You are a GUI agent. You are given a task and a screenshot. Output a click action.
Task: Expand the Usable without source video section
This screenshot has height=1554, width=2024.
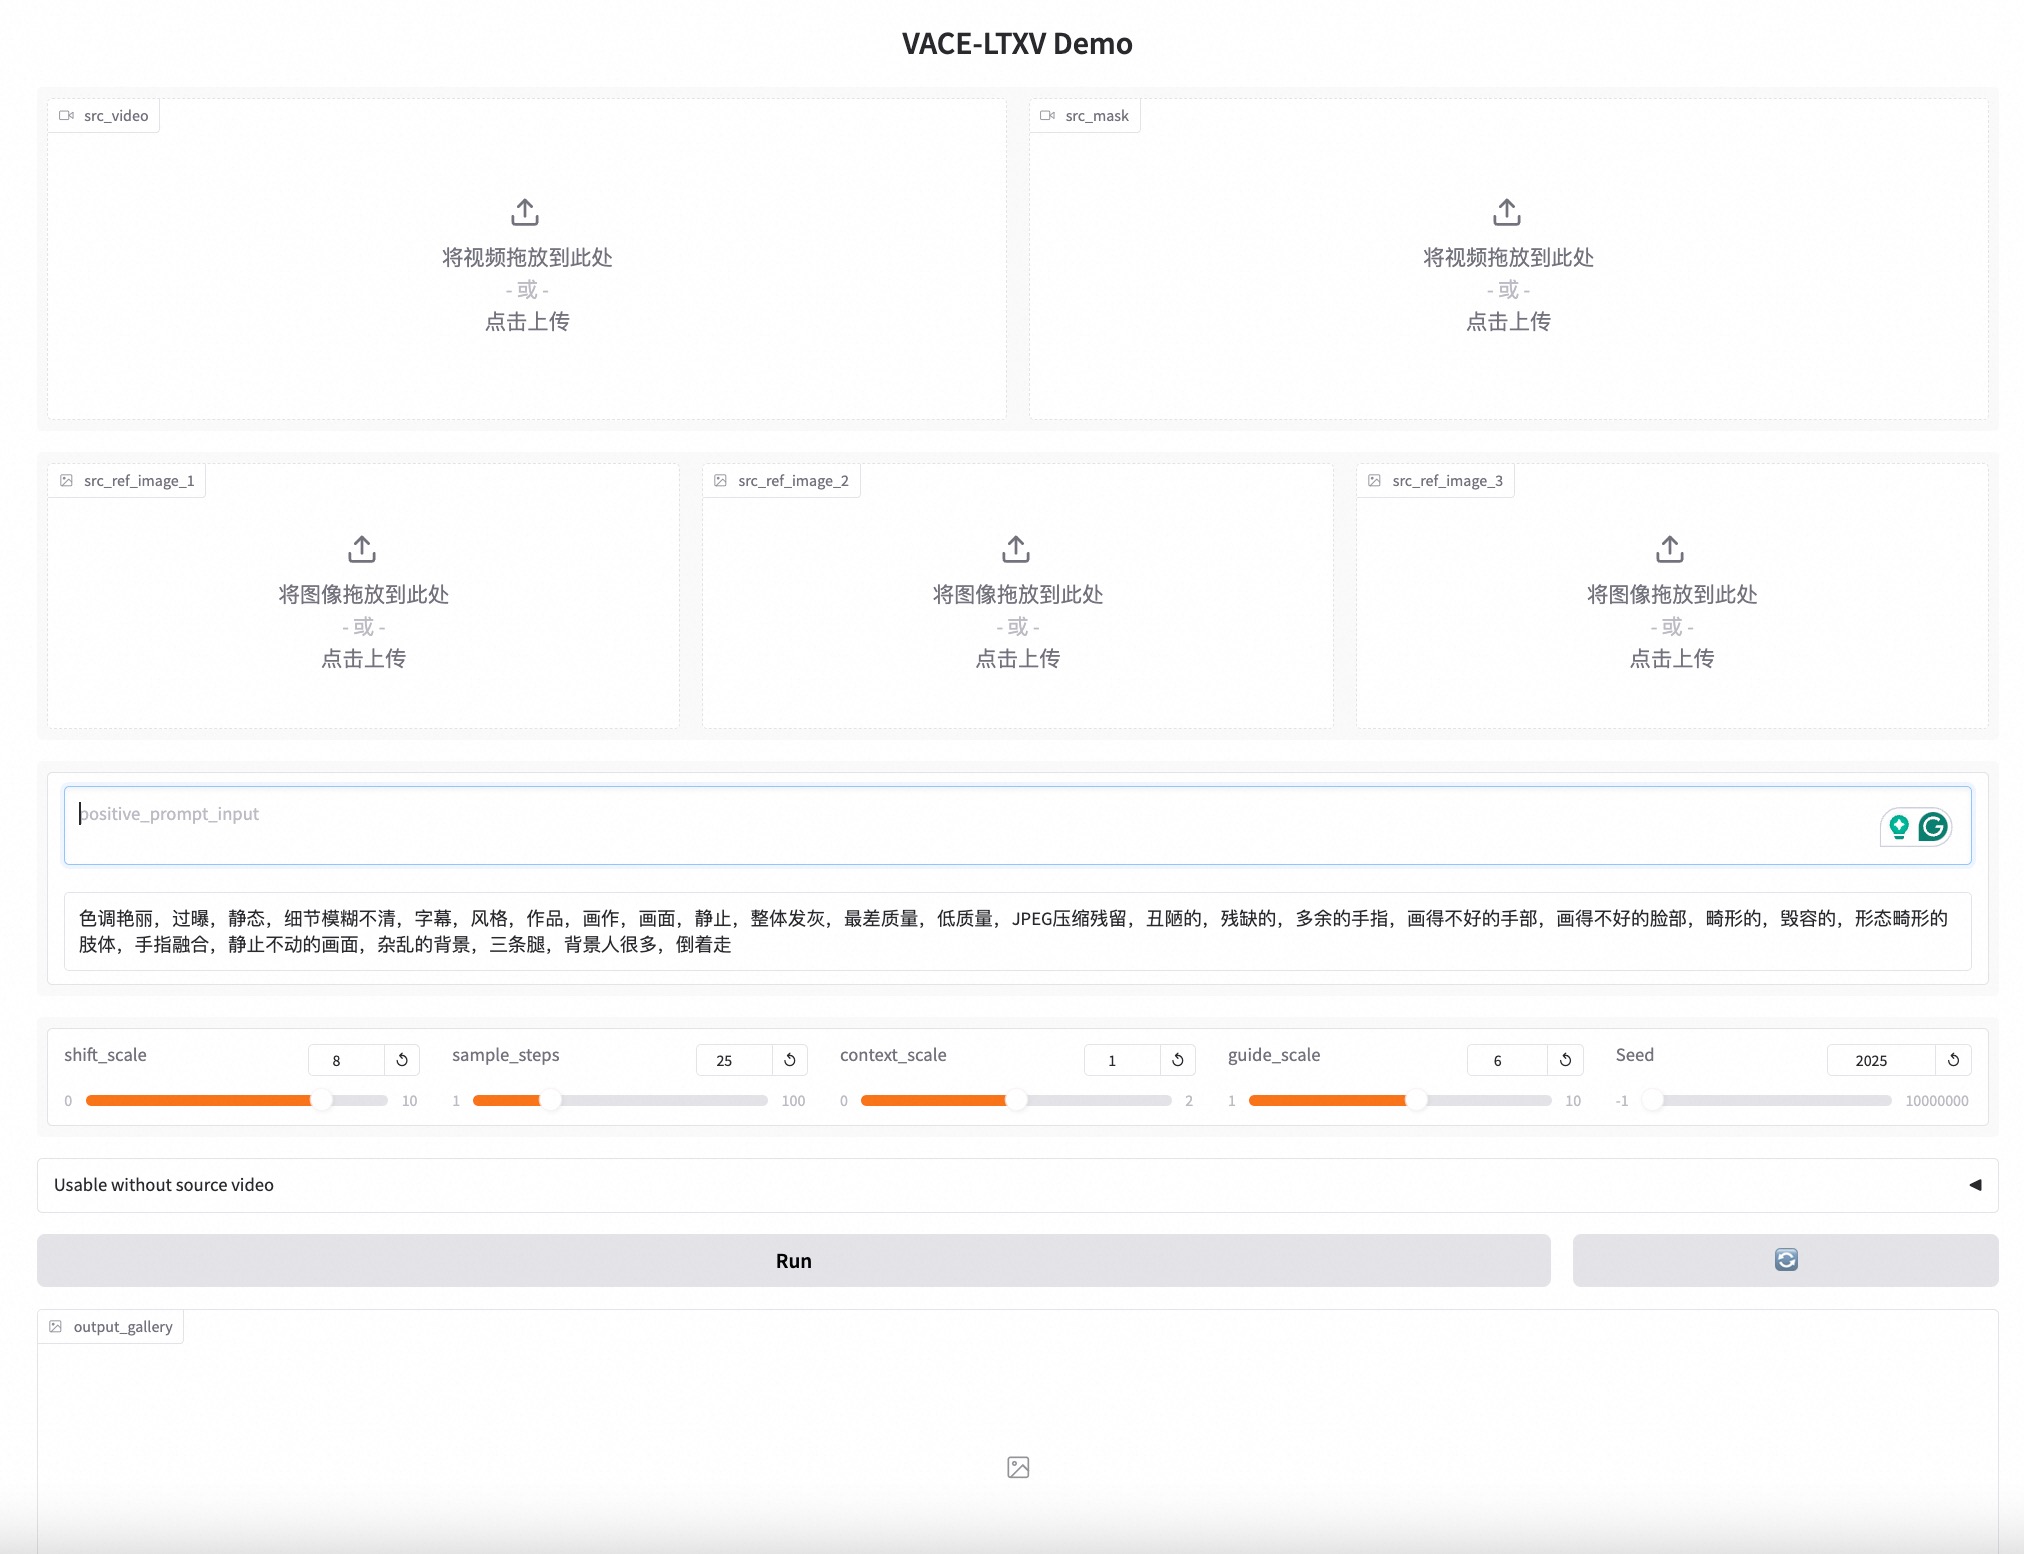[x=164, y=1185]
